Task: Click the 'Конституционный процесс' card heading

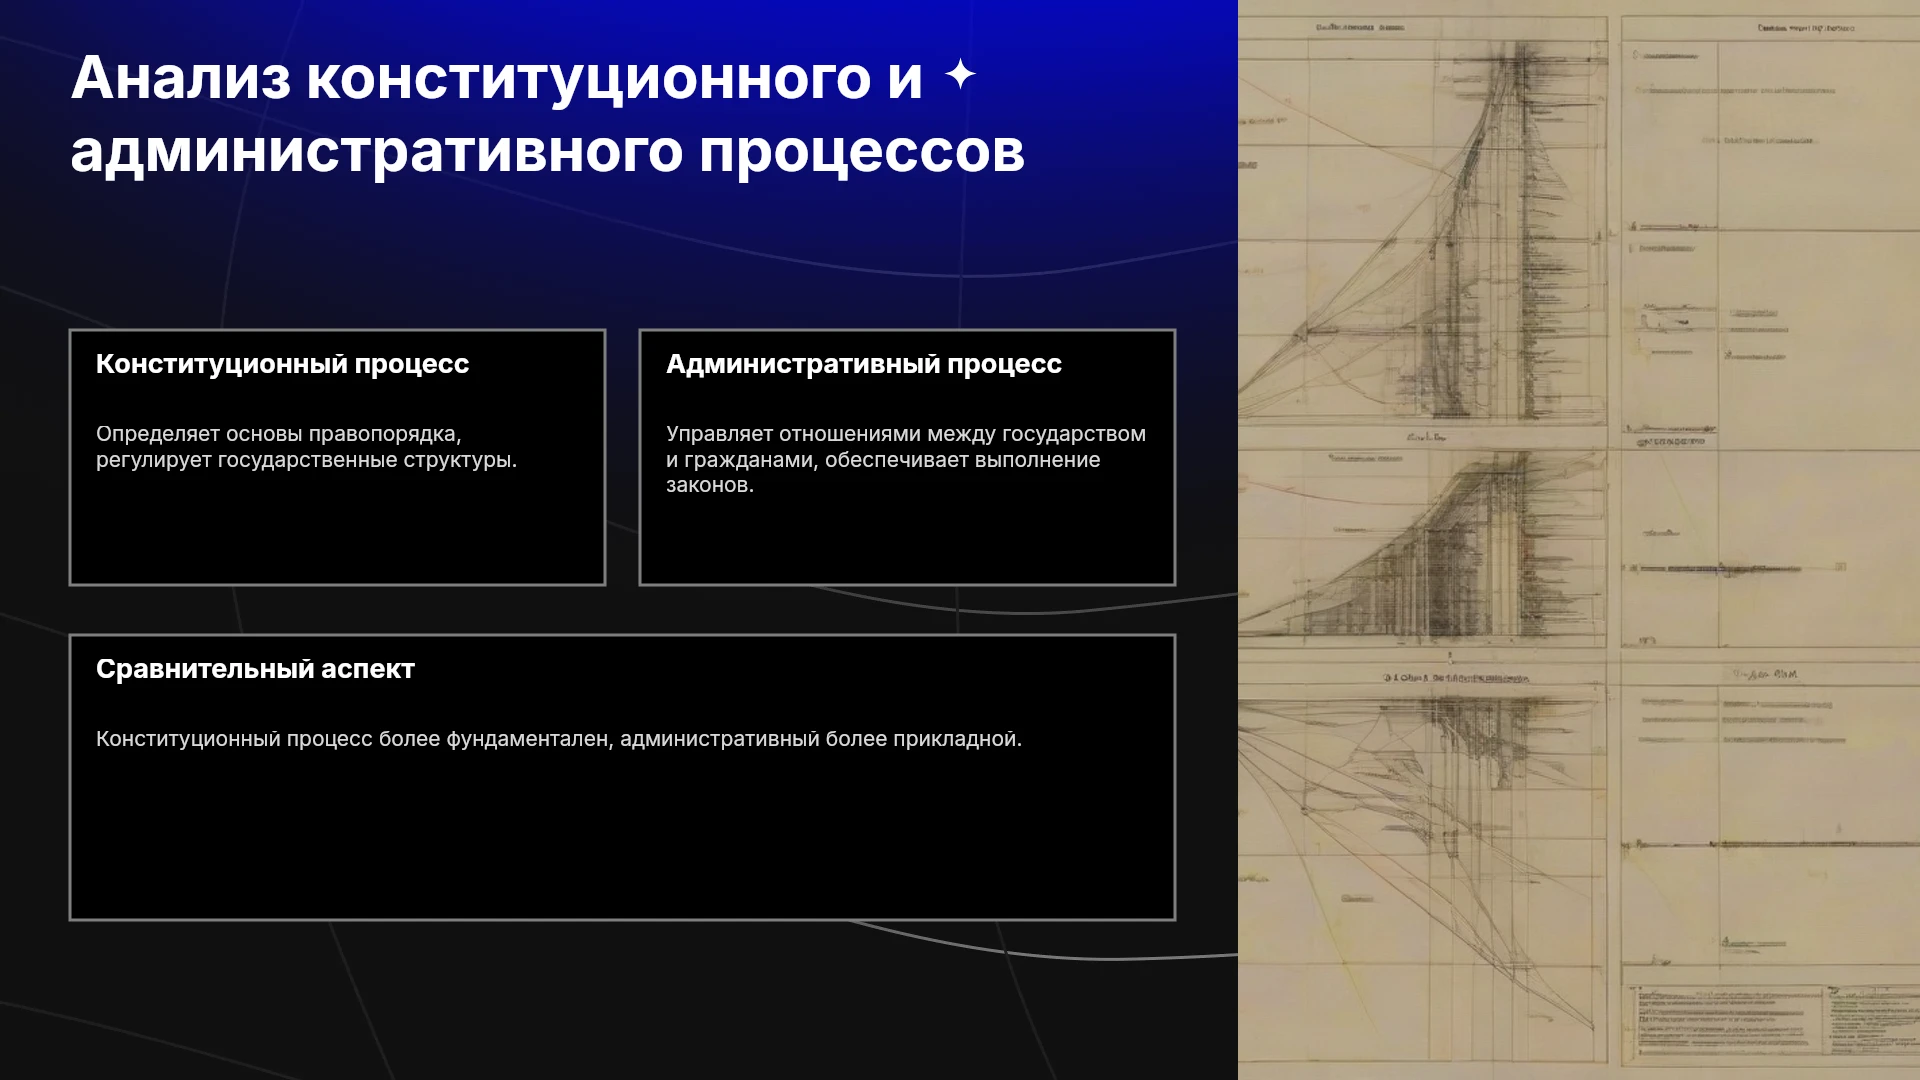Action: tap(282, 364)
